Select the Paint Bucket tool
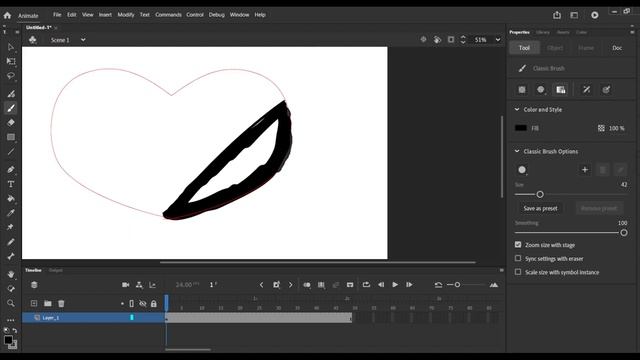Screen dimensions: 640x360 (11, 198)
